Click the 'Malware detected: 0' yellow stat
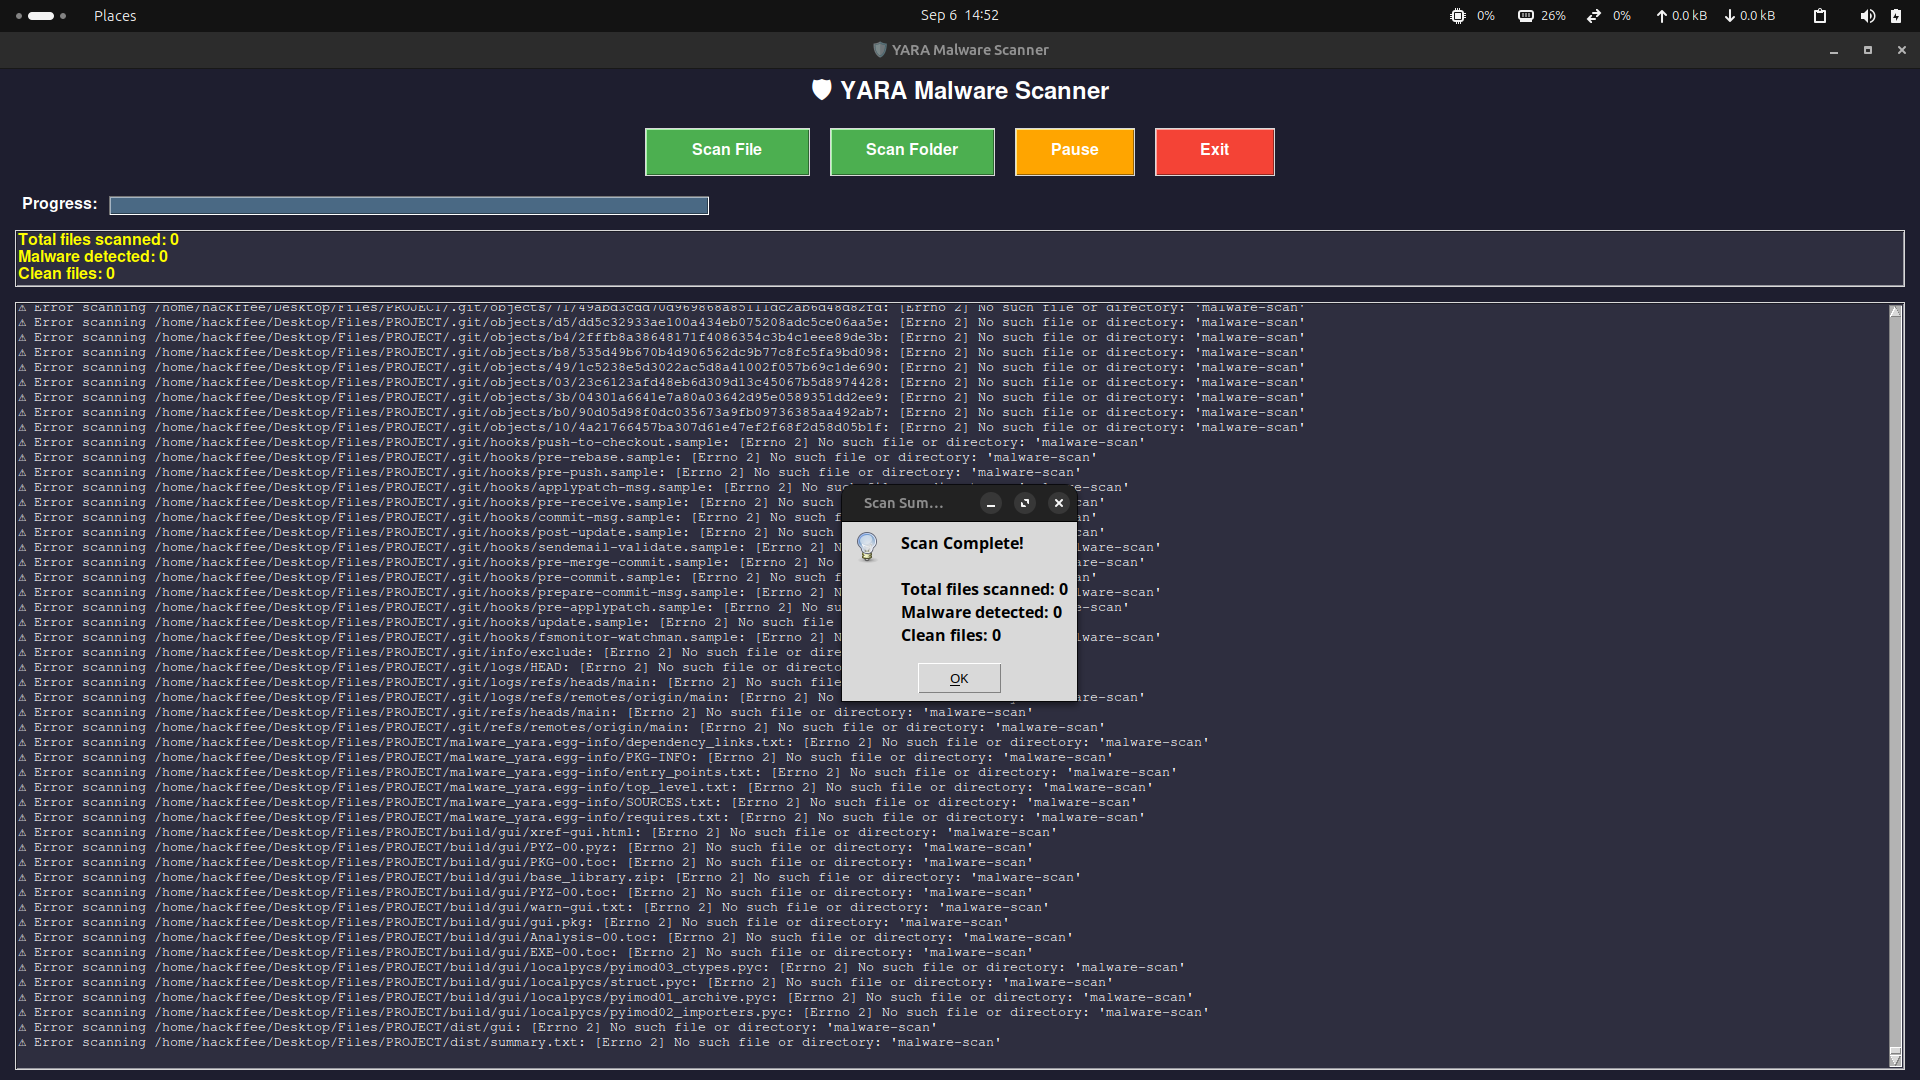Screen dimensions: 1920x1080 [93, 257]
